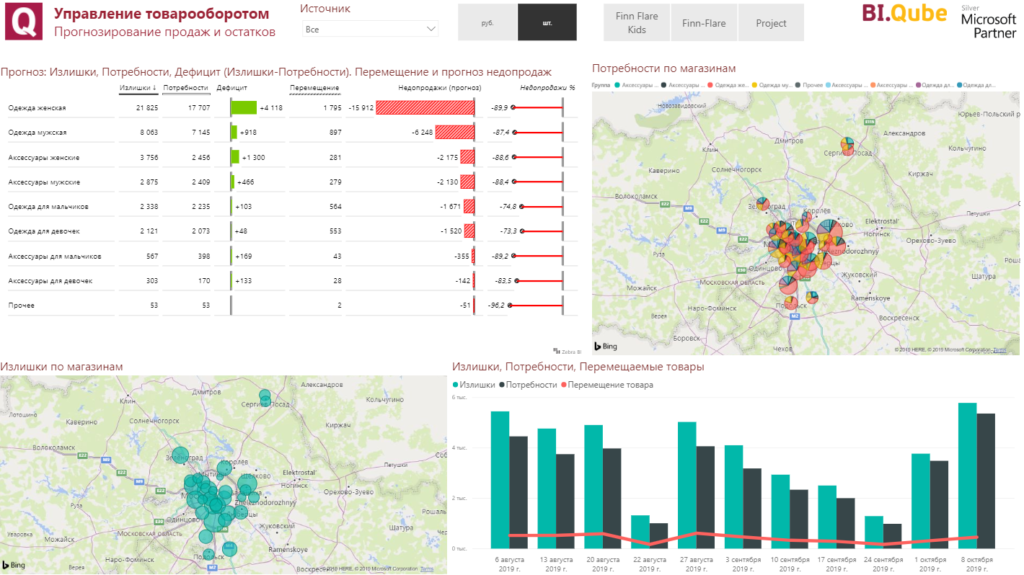The image size is (1024, 575).
Task: Click red Одежда же... legend dot
Action: (710, 85)
